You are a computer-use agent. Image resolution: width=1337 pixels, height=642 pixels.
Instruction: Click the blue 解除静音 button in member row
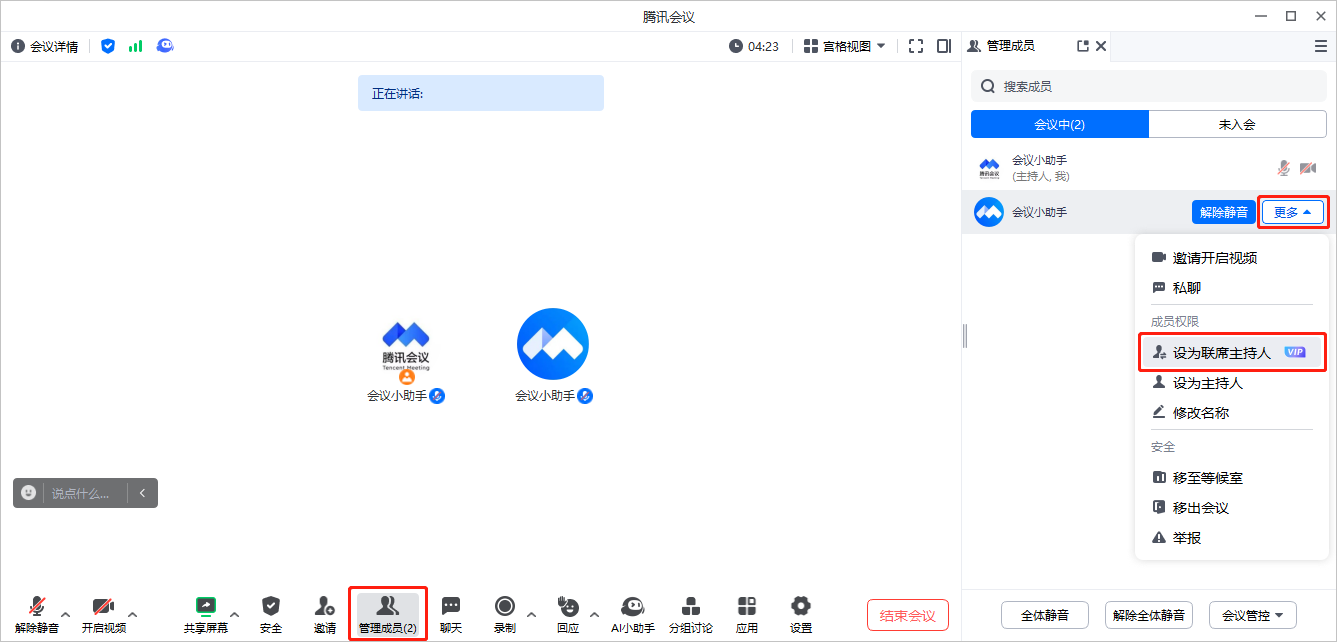tap(1224, 212)
